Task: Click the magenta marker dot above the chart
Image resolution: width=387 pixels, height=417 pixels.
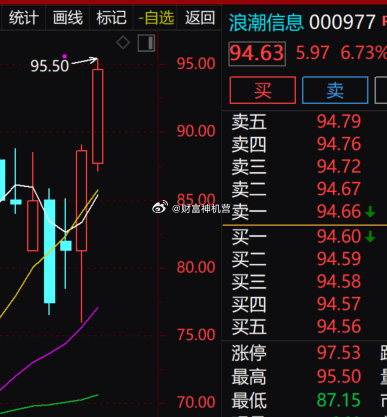Action: click(65, 56)
